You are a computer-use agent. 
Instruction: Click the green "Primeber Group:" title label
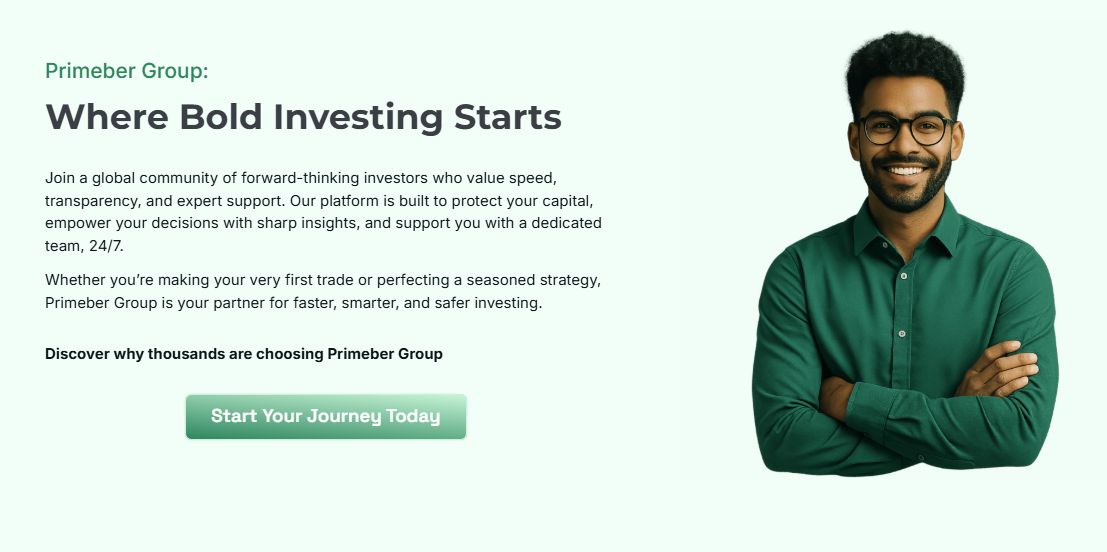126,71
